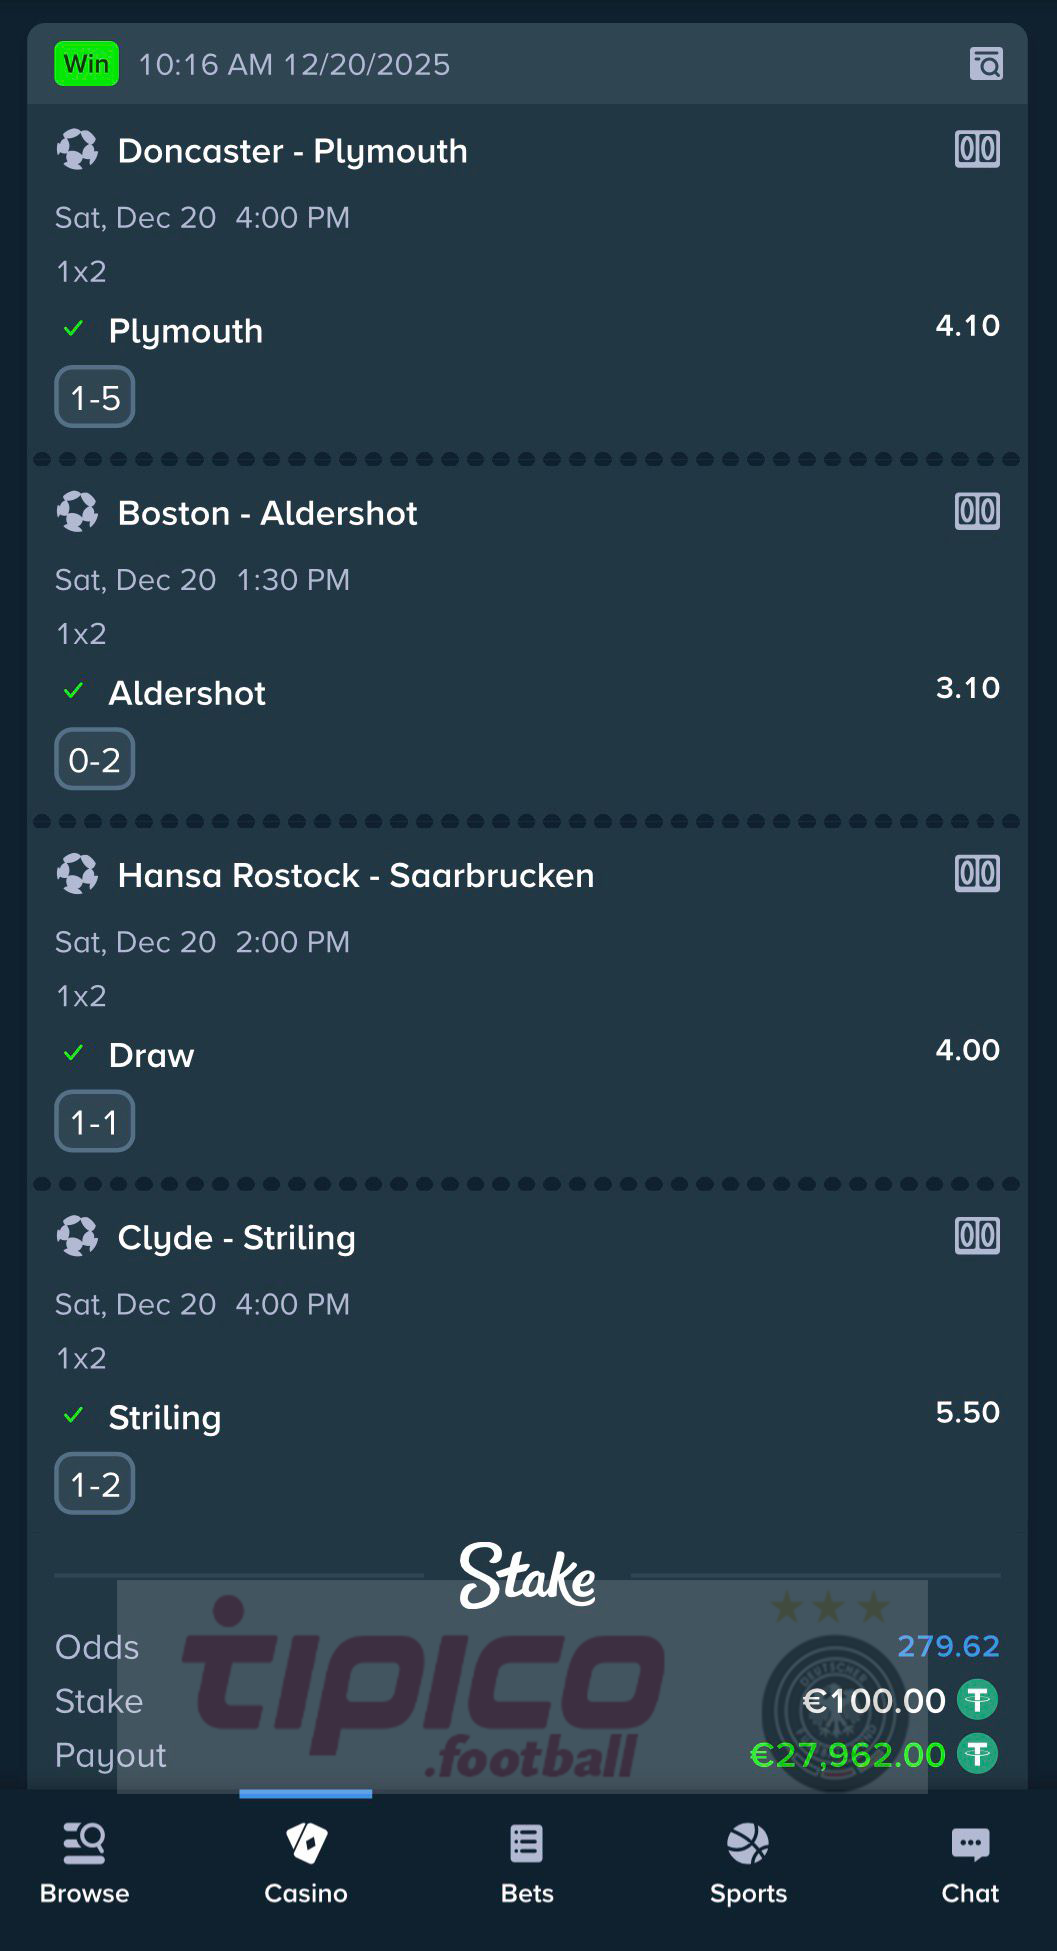
Task: Click the Win status badge
Action: (86, 63)
